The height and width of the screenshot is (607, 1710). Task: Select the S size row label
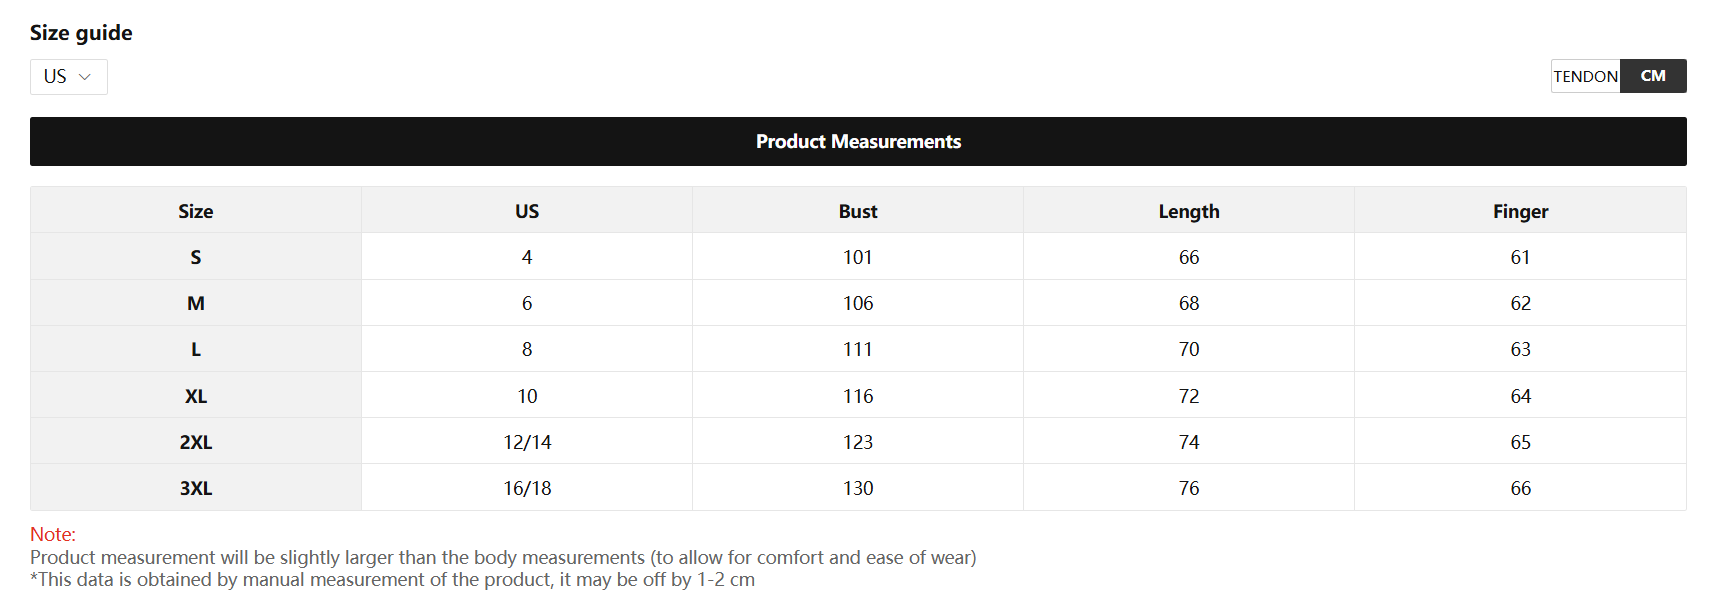click(x=196, y=257)
